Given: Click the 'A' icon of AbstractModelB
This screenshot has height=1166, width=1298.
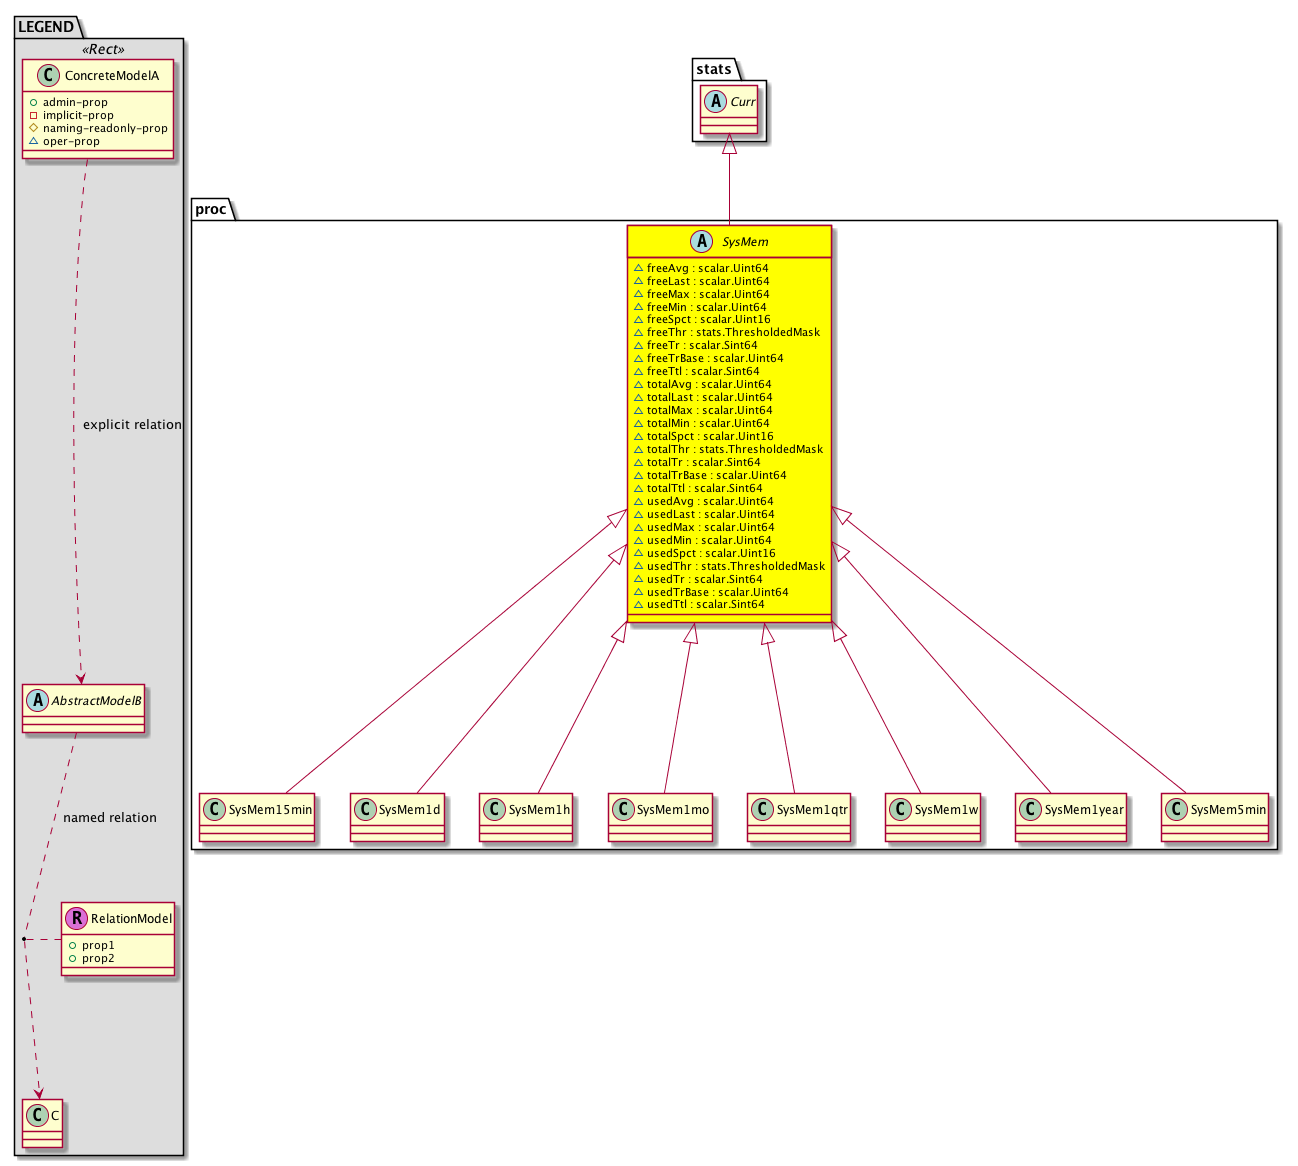Looking at the screenshot, I should (x=37, y=701).
